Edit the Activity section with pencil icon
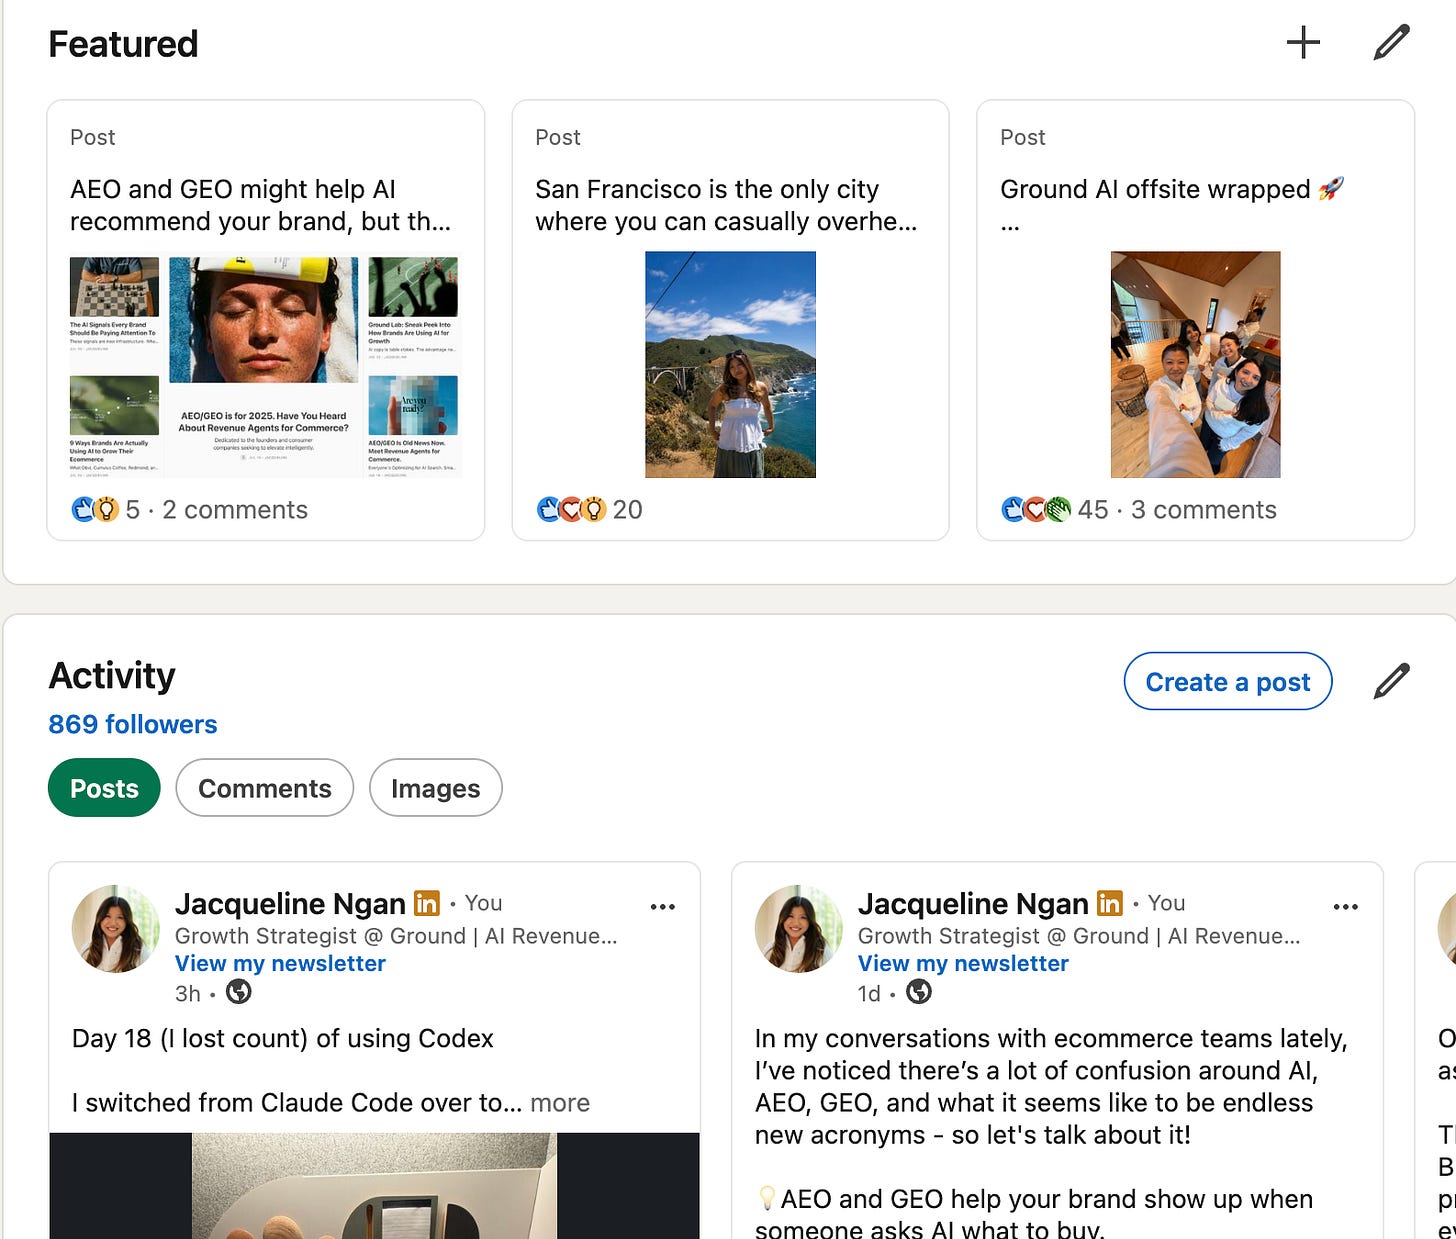Image resolution: width=1456 pixels, height=1239 pixels. pyautogui.click(x=1391, y=681)
